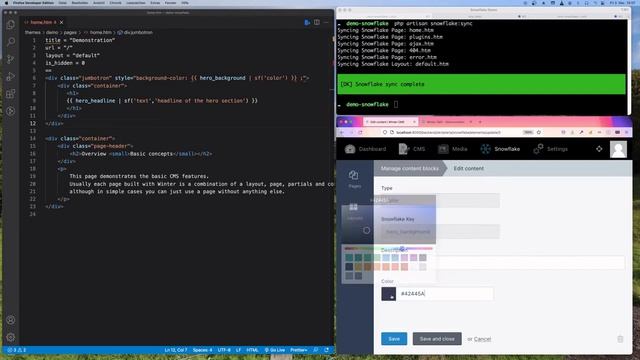640x360 pixels.
Task: Click 'HTML' language mode in status bar
Action: 252,350
